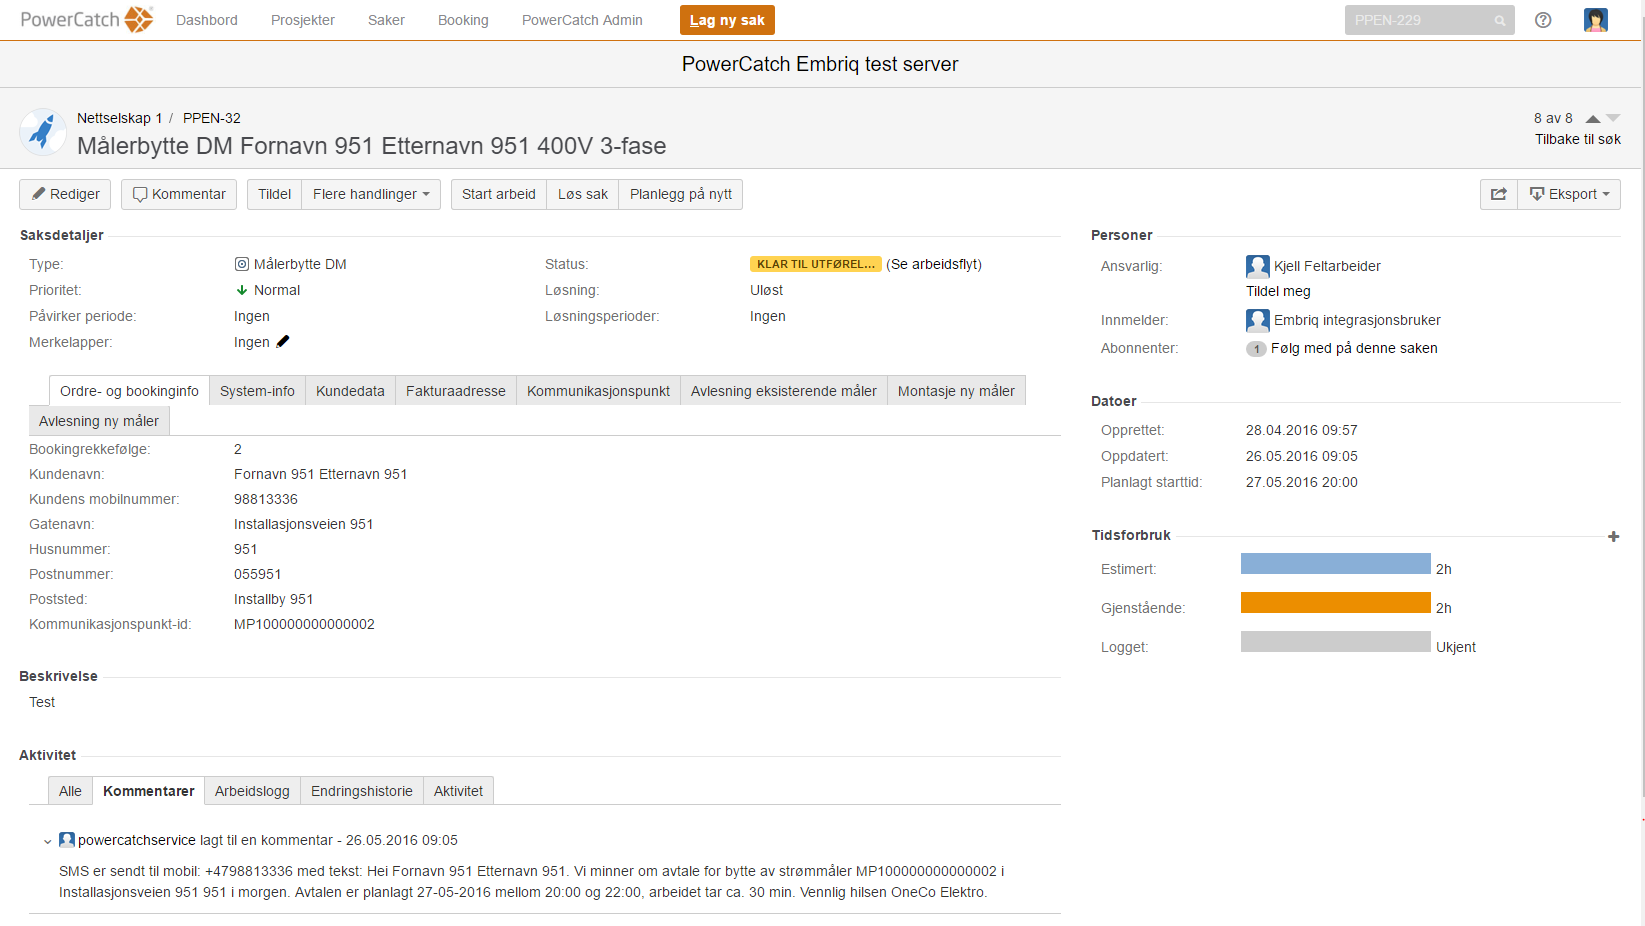Click the share icon button
Viewport: 1645px width, 926px height.
coord(1498,194)
